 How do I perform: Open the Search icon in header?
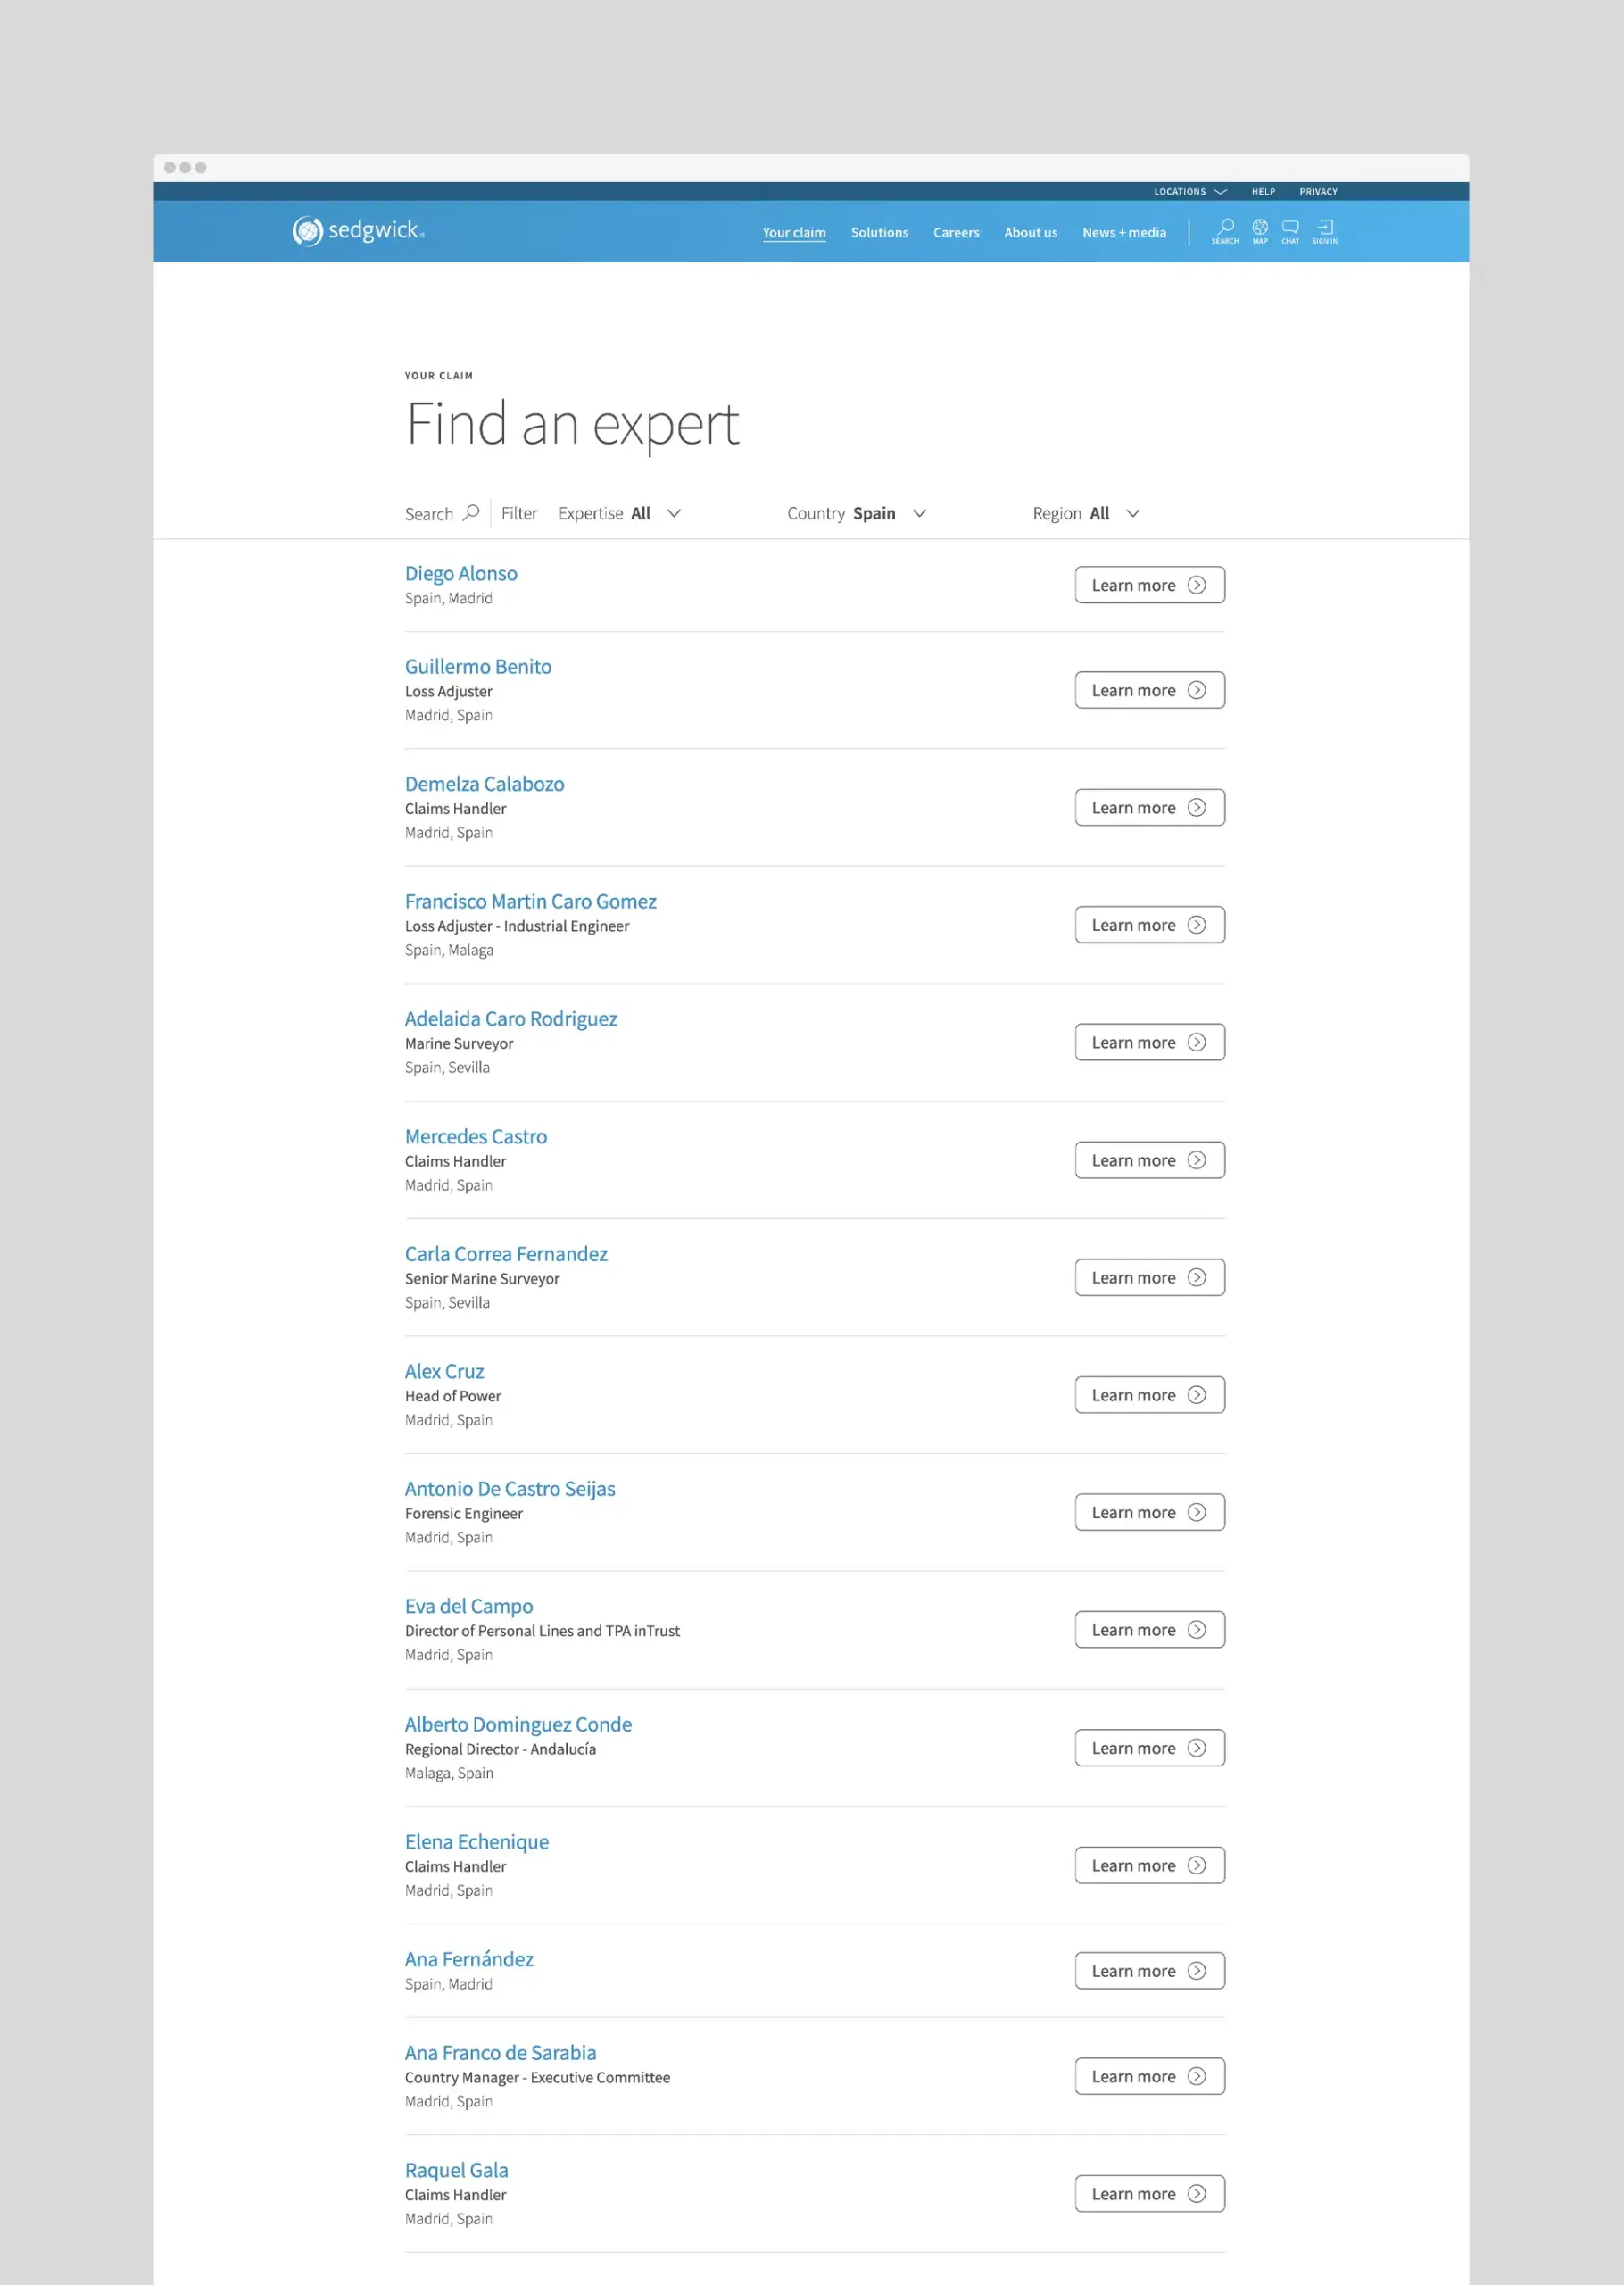pos(1225,231)
